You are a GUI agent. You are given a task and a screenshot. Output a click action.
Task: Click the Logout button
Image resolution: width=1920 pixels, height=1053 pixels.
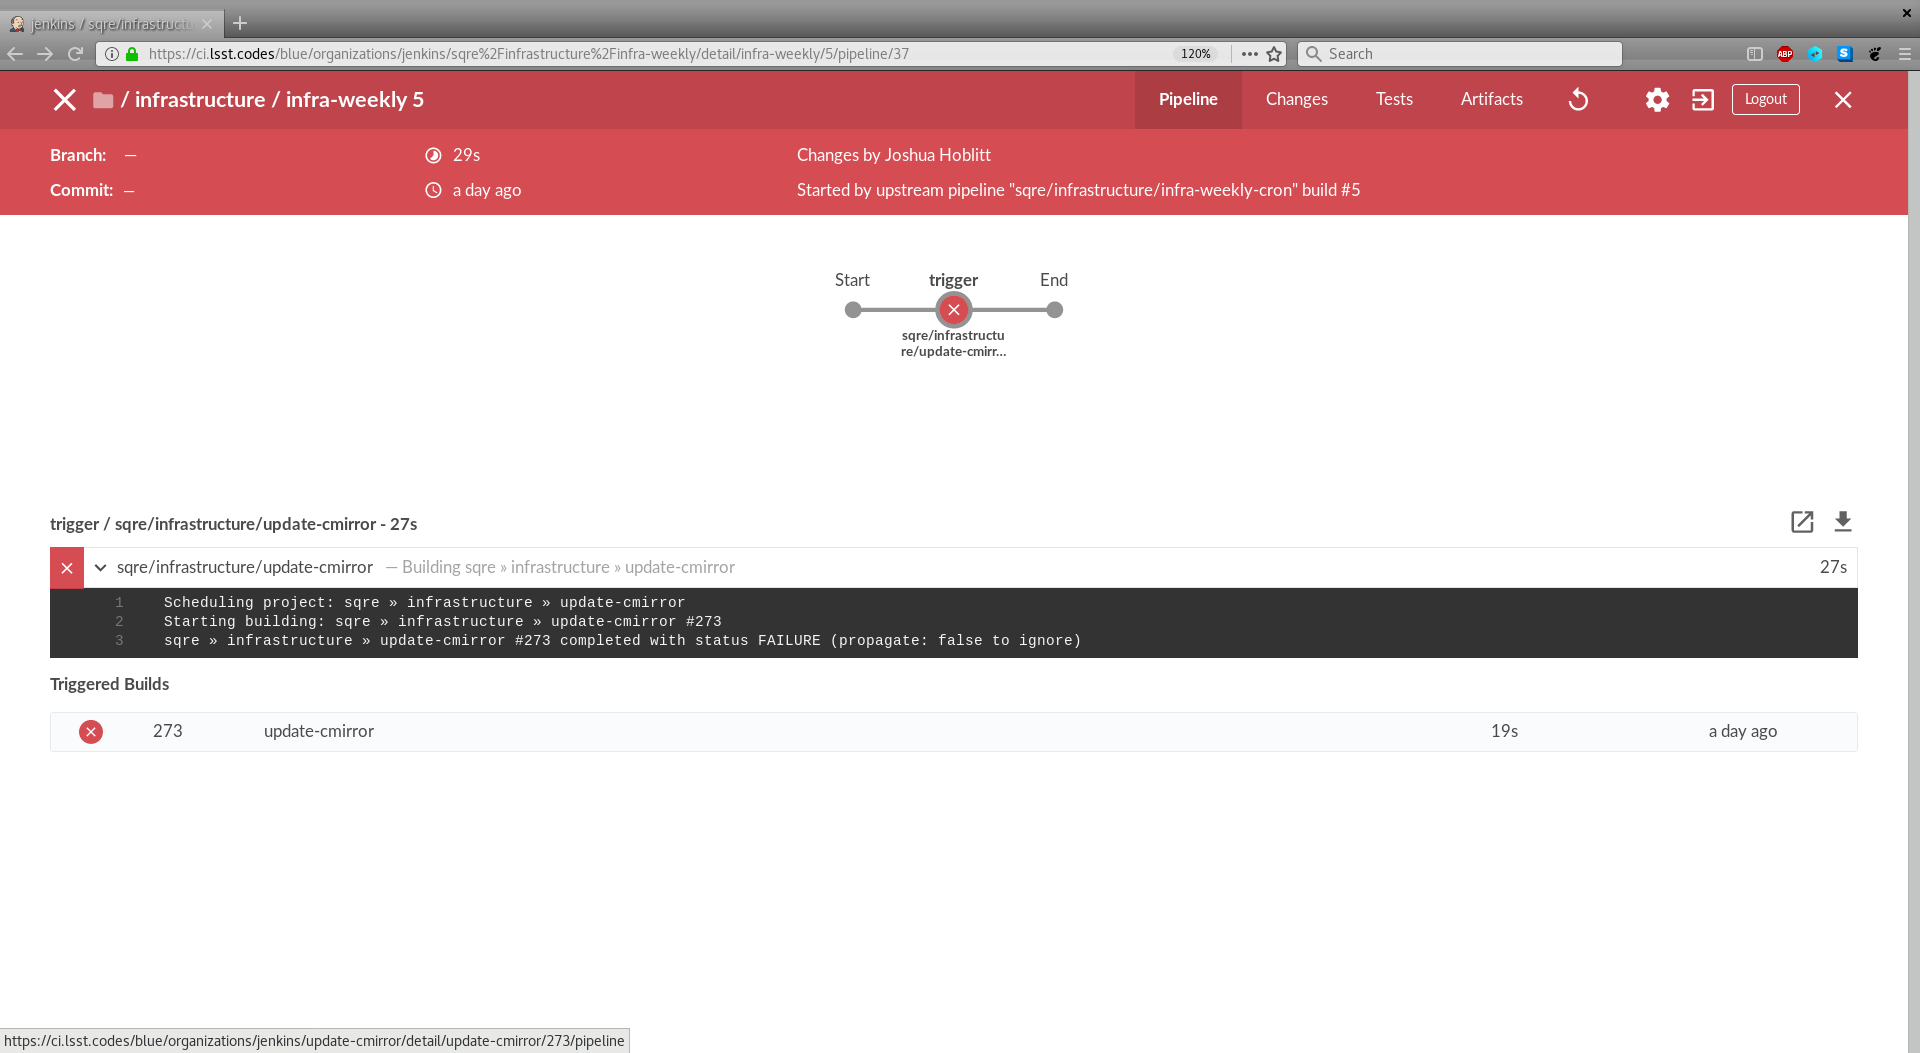pyautogui.click(x=1765, y=100)
